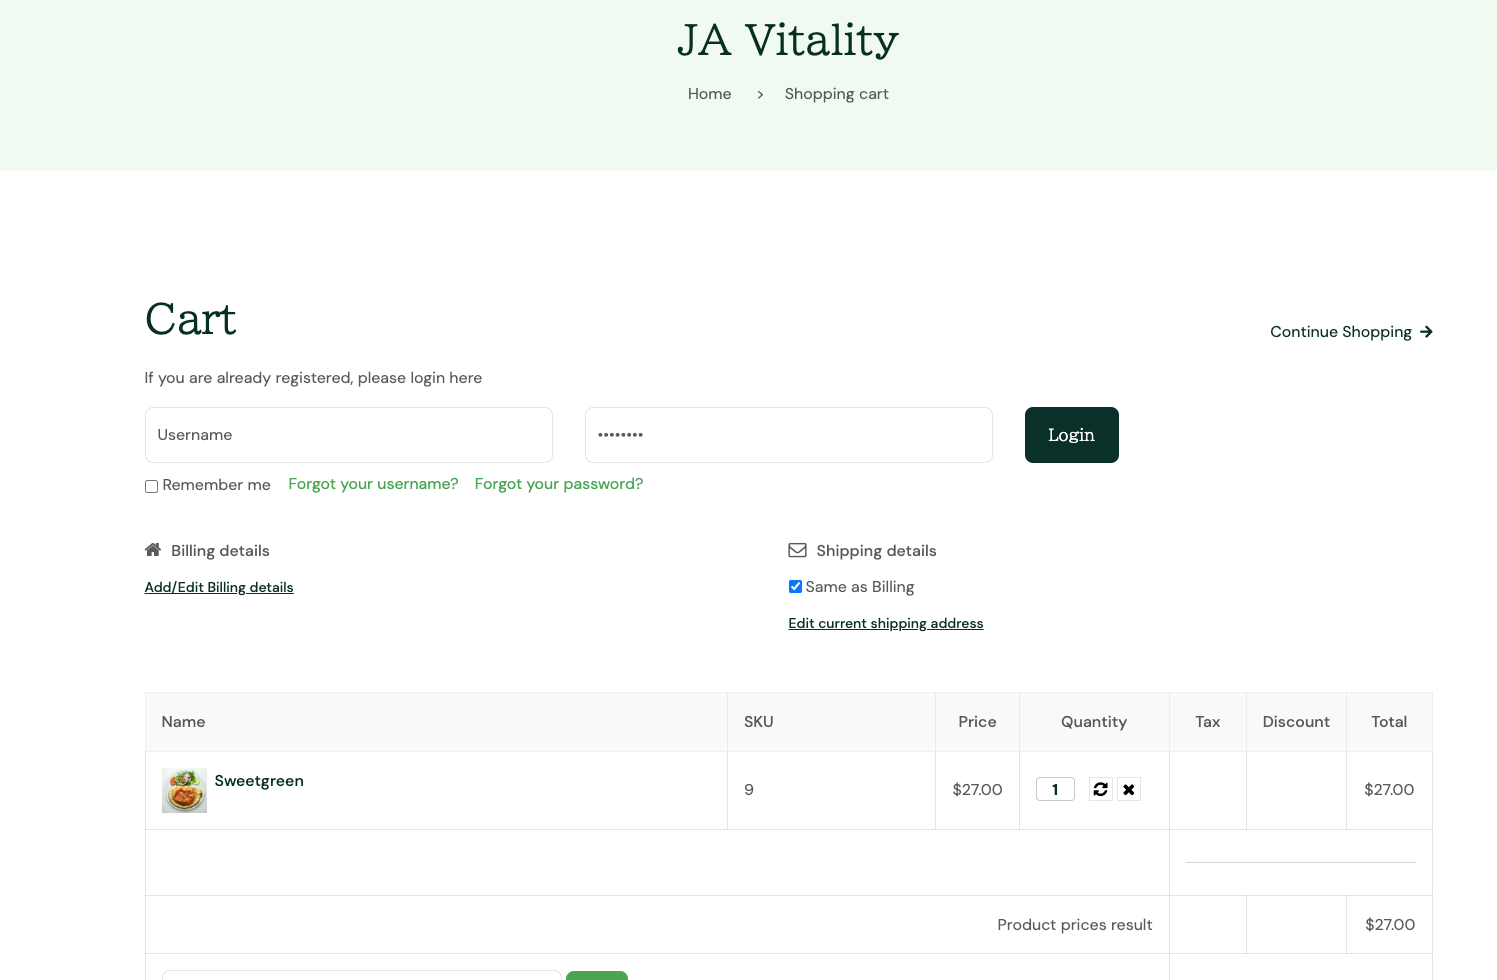The height and width of the screenshot is (980, 1497).
Task: Open the Forgot your password link
Action: pos(558,484)
